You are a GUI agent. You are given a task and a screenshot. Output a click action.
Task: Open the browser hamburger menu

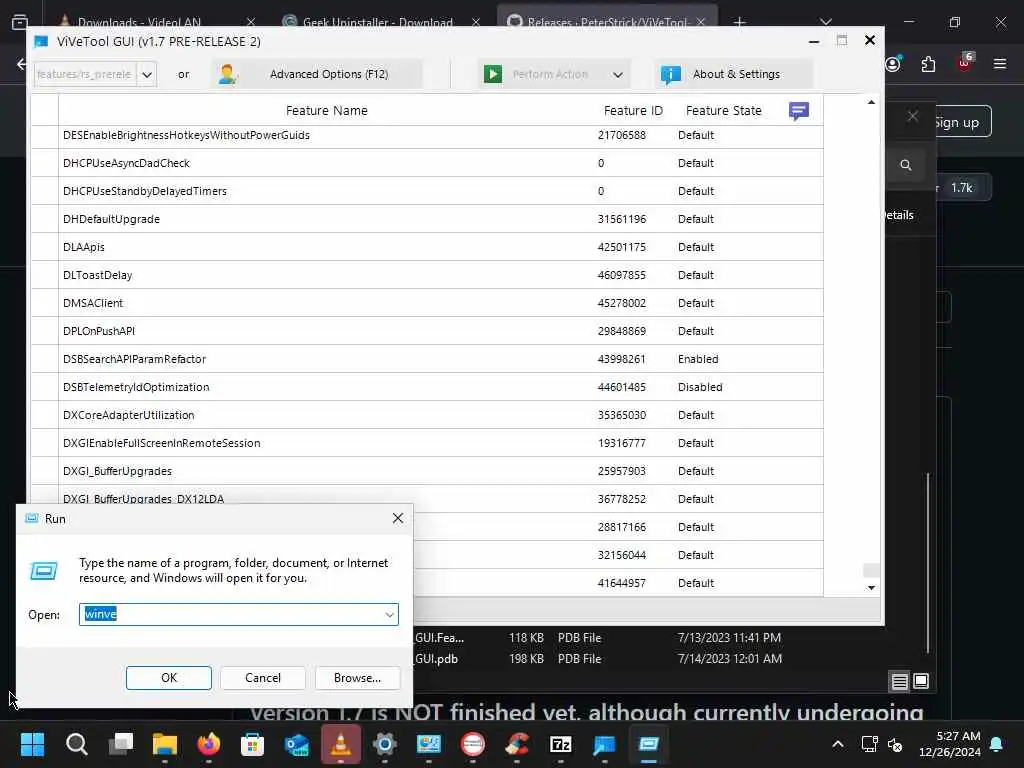pos(1000,64)
